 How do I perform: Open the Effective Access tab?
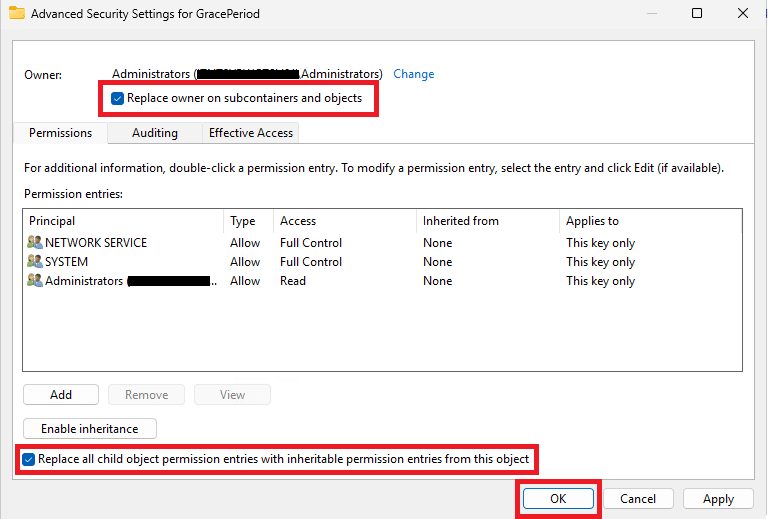tap(250, 133)
